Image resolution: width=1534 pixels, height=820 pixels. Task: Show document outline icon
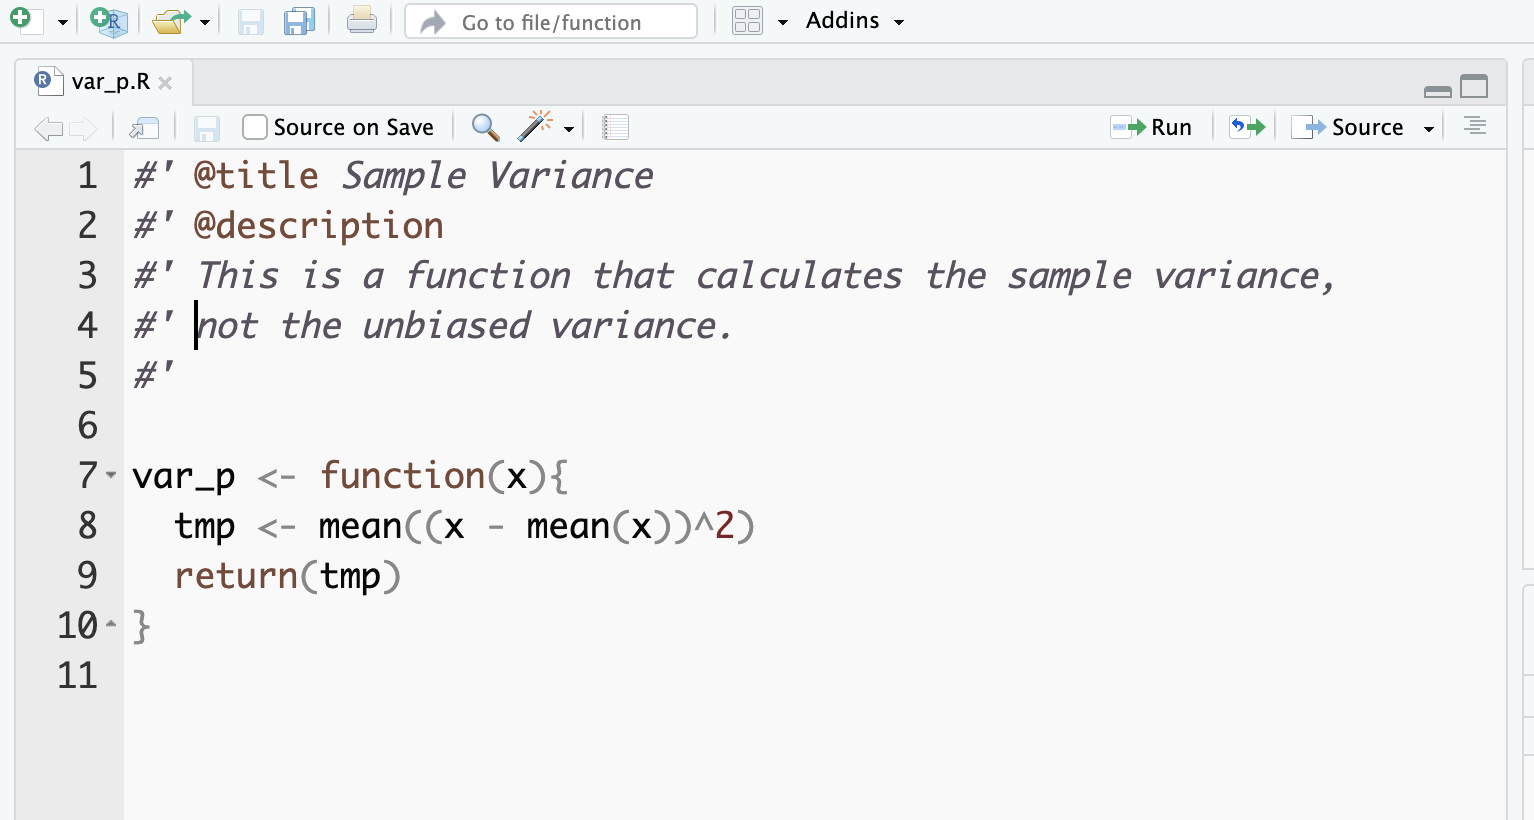(1475, 127)
